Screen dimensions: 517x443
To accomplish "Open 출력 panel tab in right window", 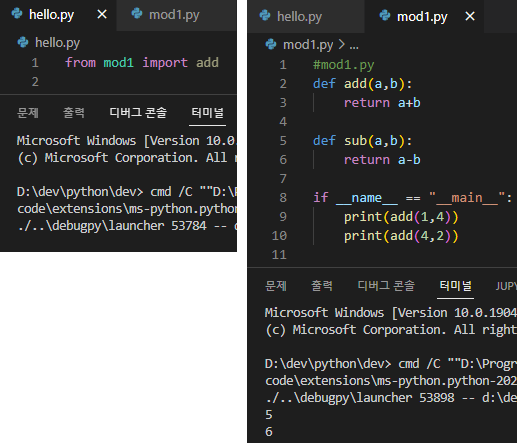I will (322, 286).
